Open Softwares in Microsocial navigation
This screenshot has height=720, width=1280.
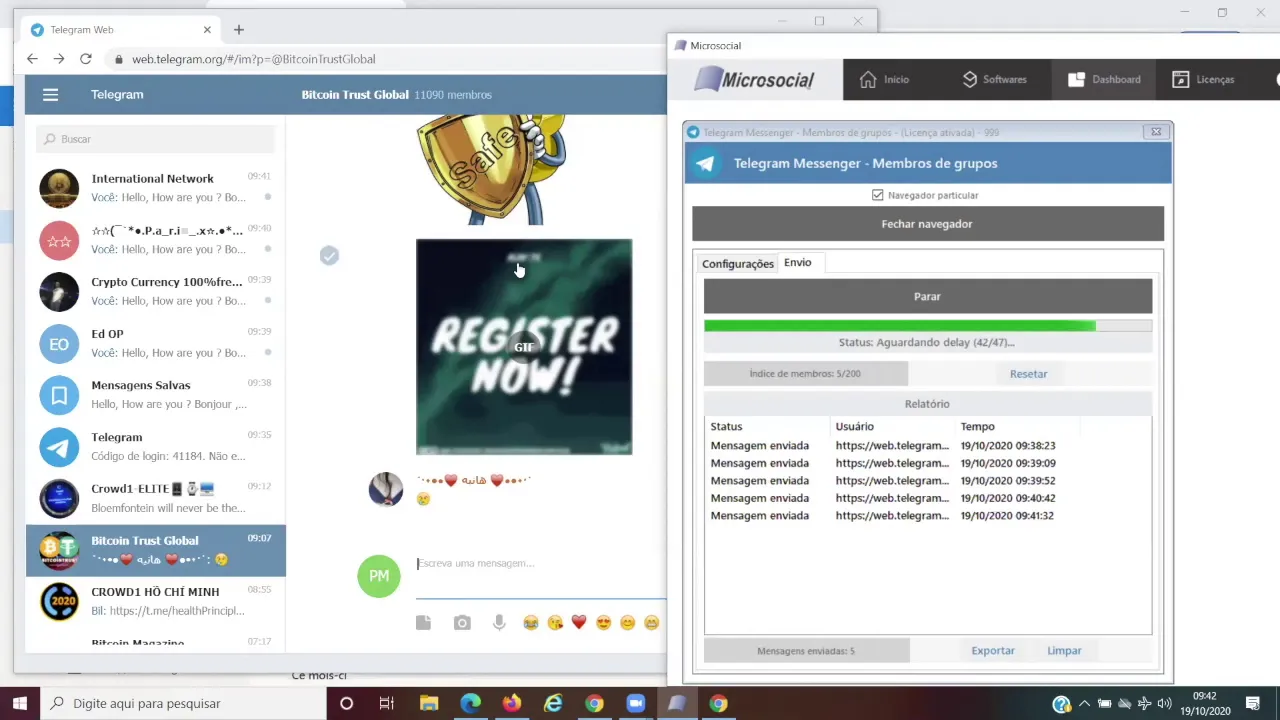[994, 79]
